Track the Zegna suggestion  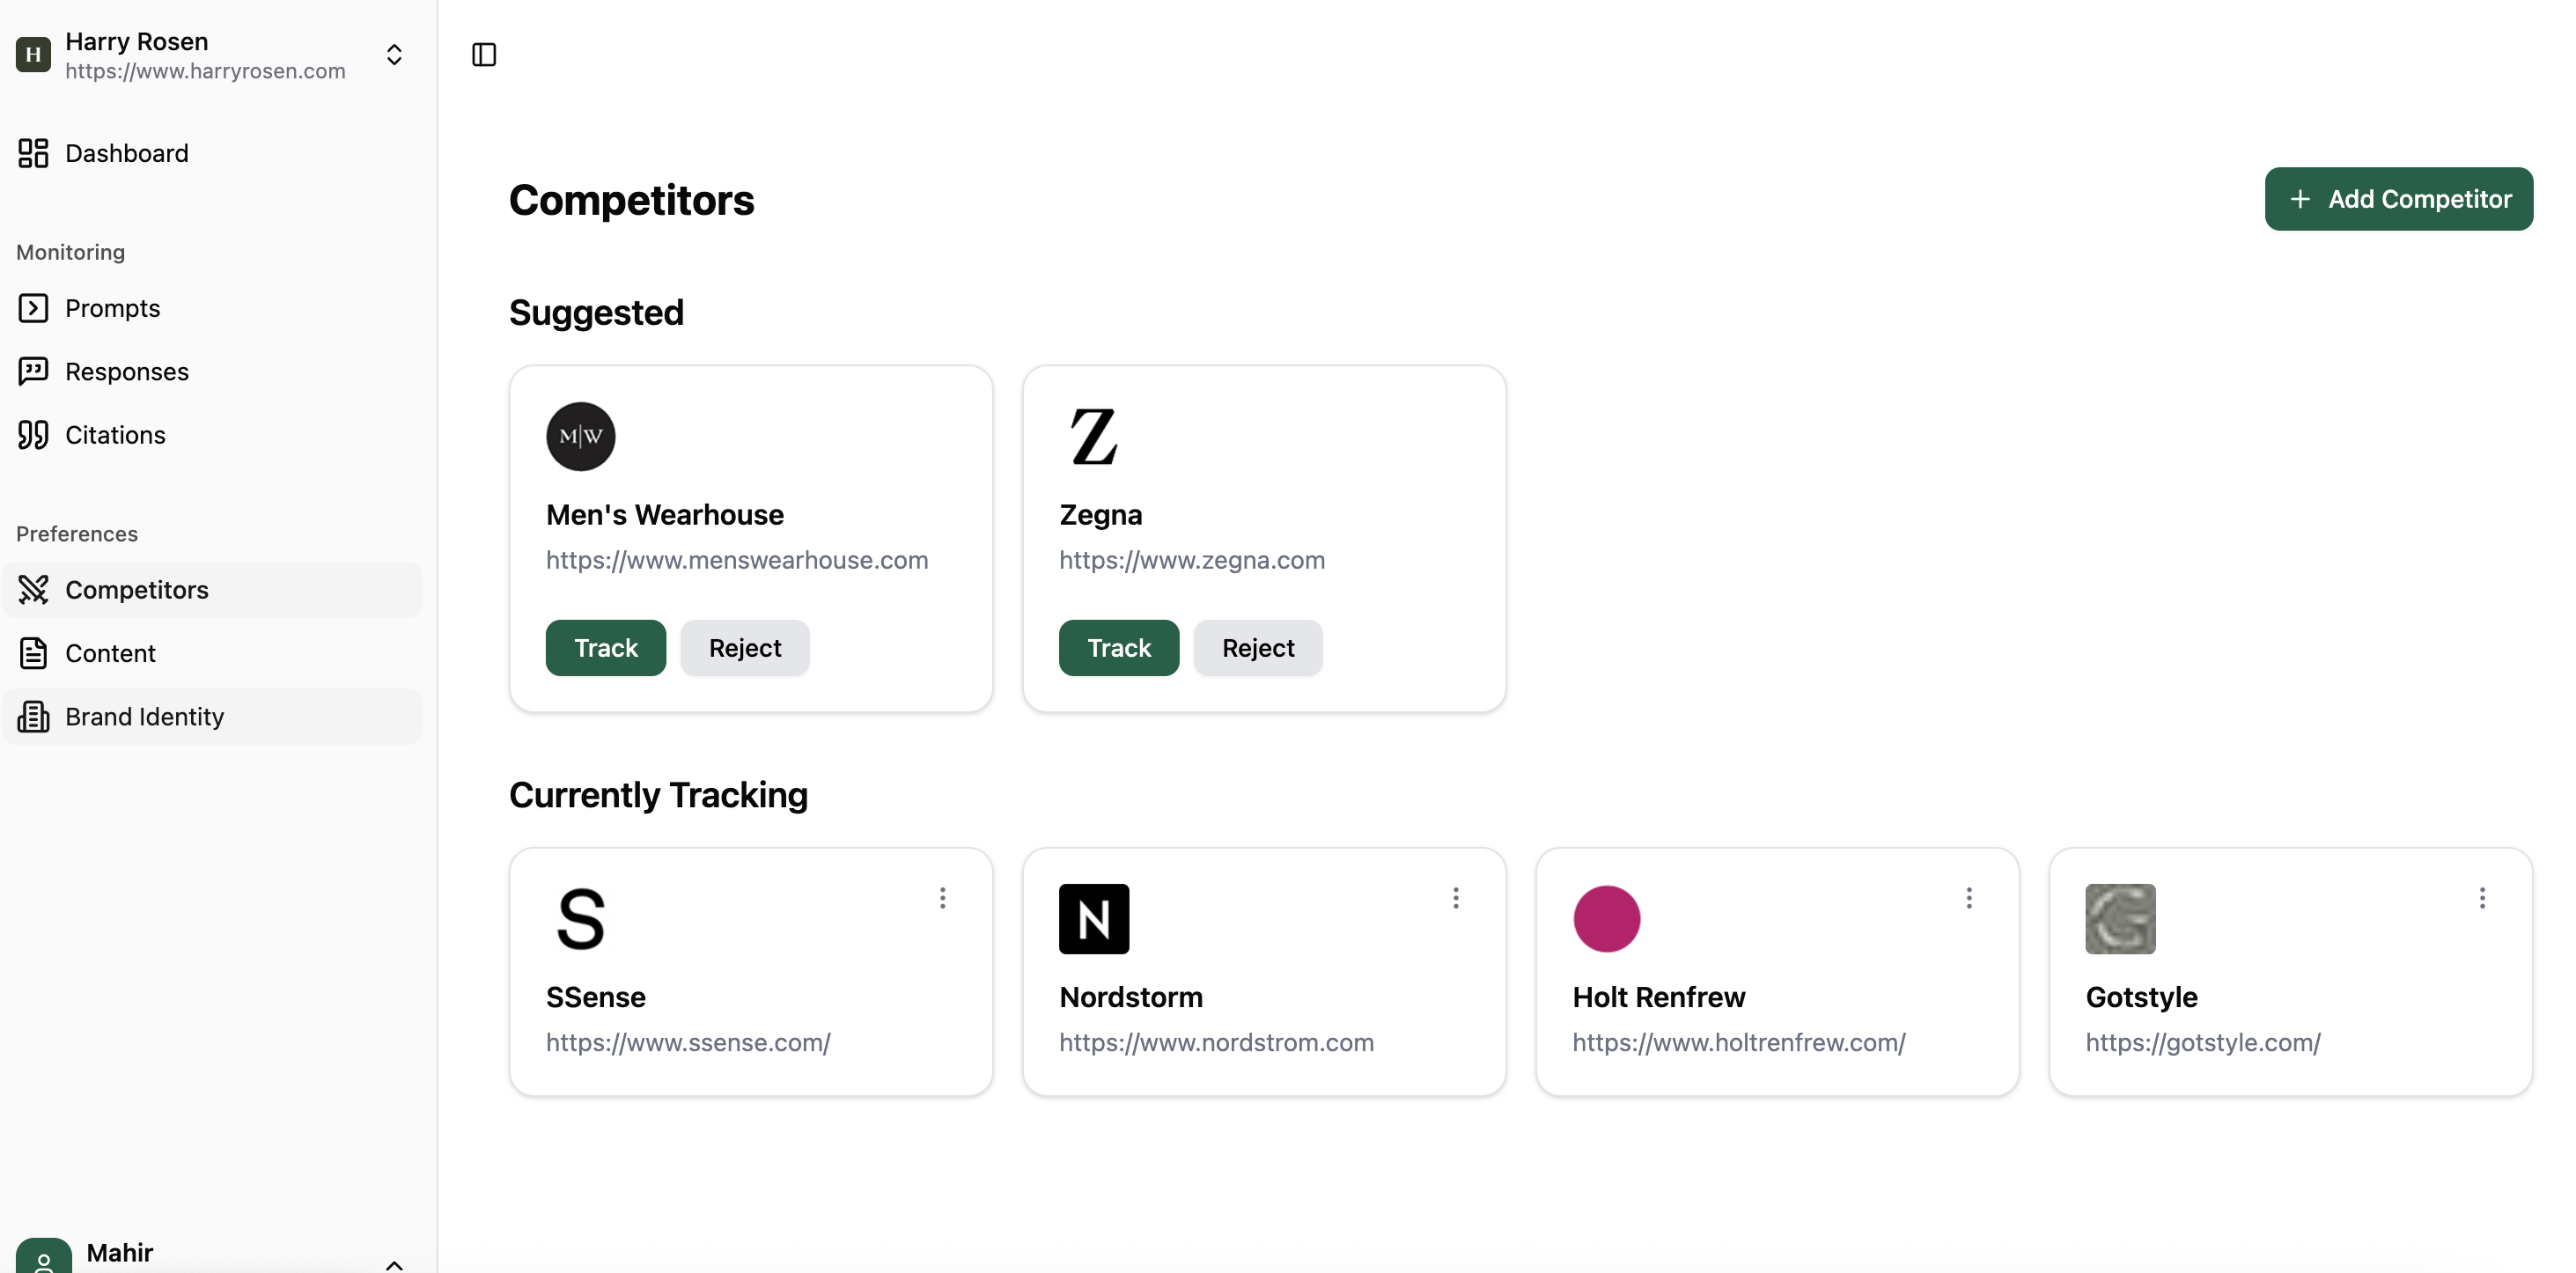[x=1118, y=647]
